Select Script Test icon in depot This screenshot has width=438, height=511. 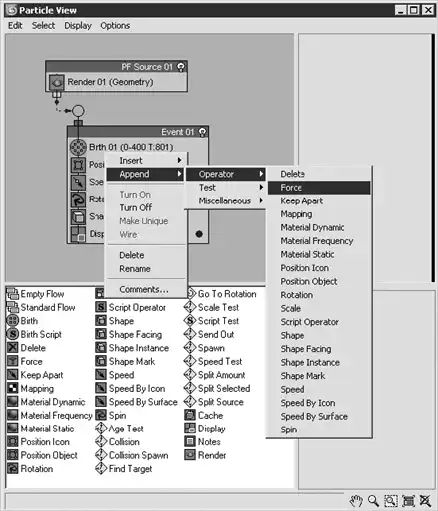[190, 321]
